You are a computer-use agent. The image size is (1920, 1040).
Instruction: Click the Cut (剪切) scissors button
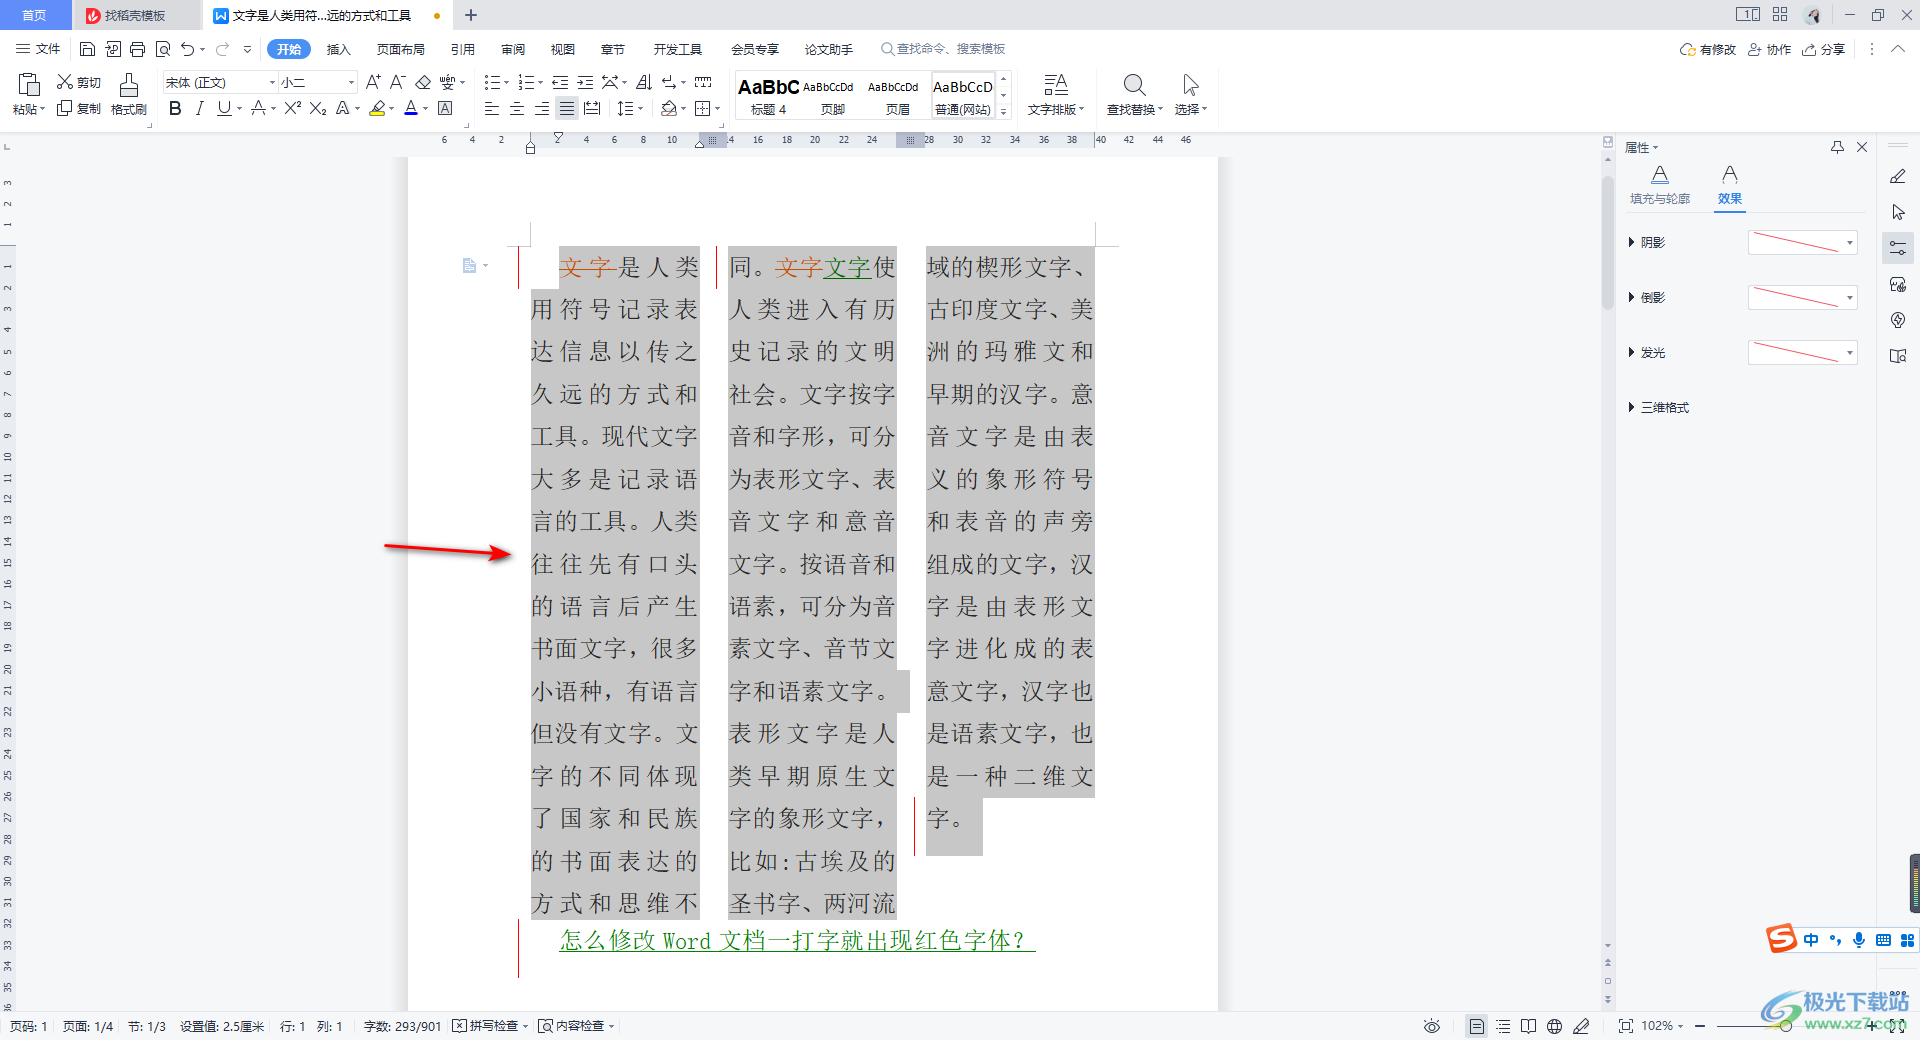point(79,82)
